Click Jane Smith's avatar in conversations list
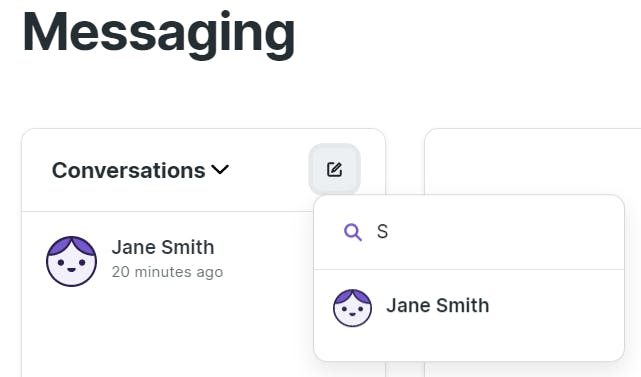Screen dimensions: 641x377 point(72,261)
